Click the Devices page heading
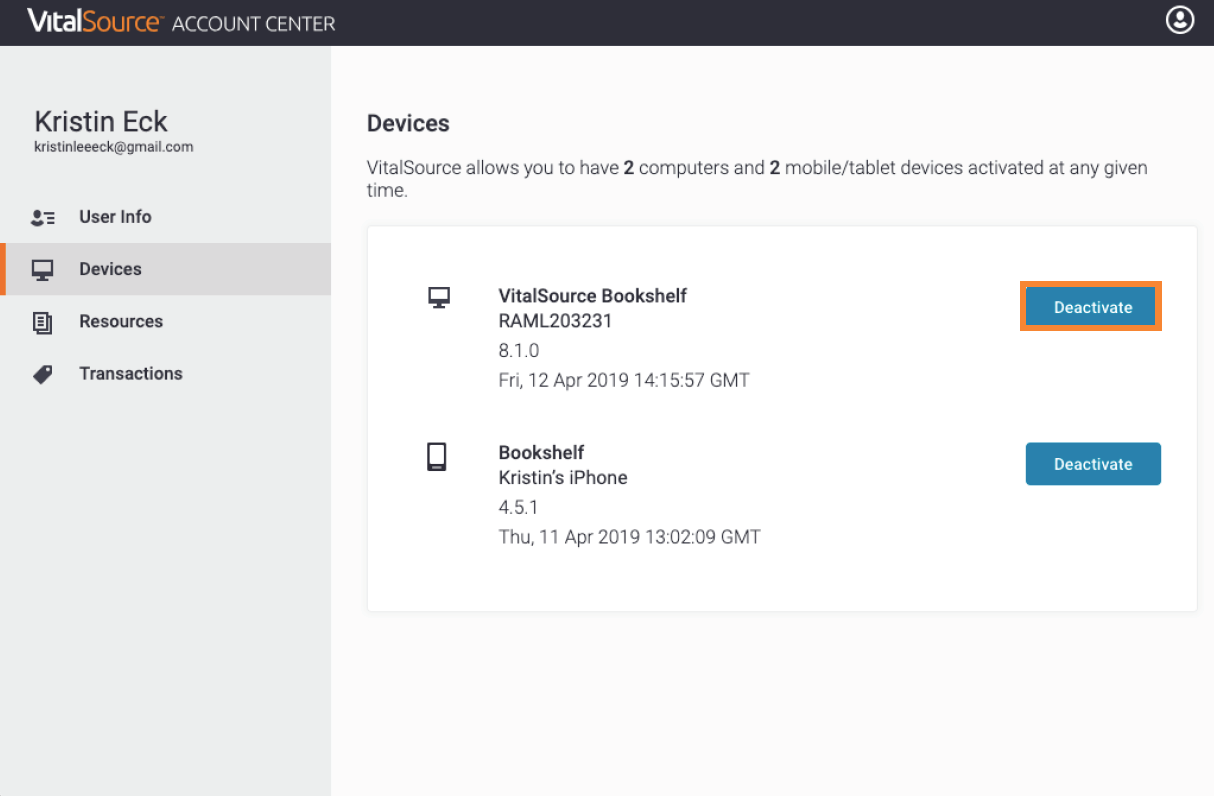The image size is (1214, 796). [x=408, y=123]
